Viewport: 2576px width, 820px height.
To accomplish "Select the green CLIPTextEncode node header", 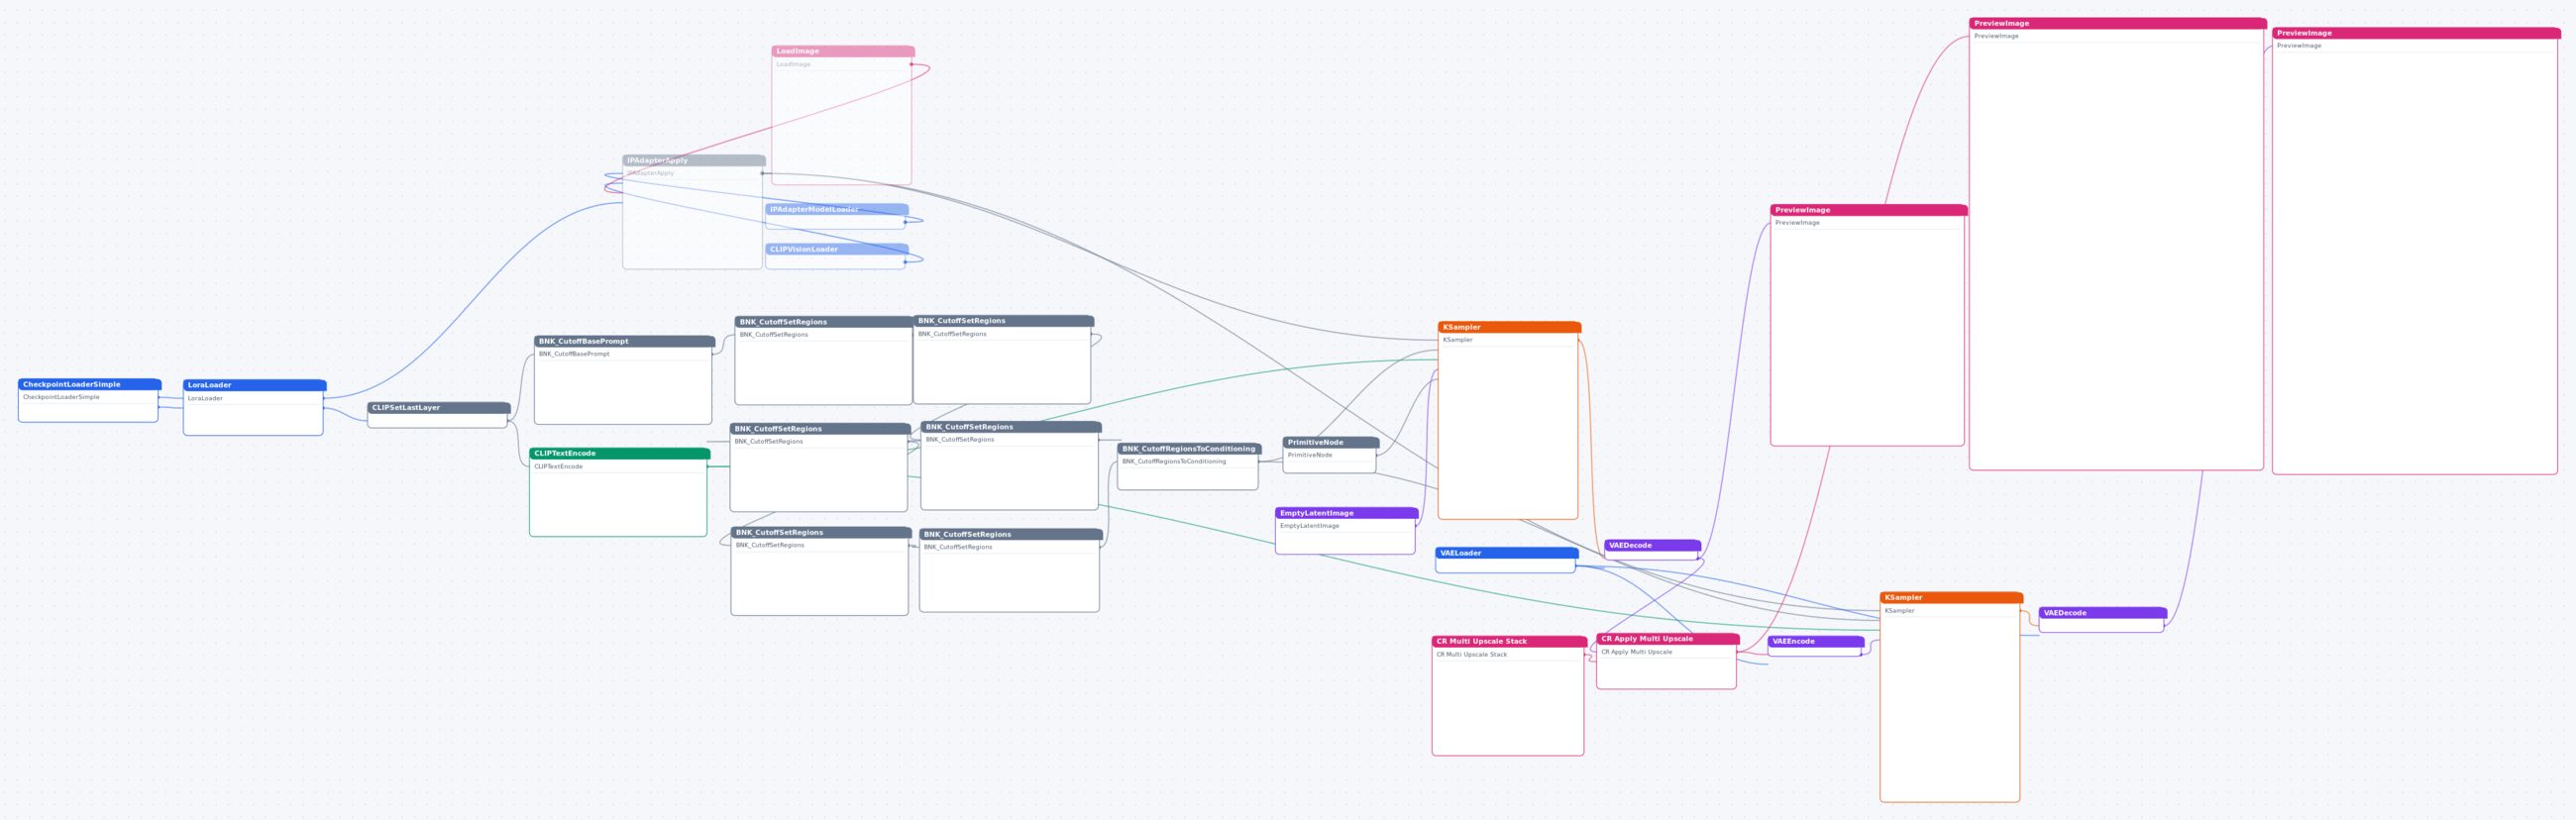I will [619, 453].
